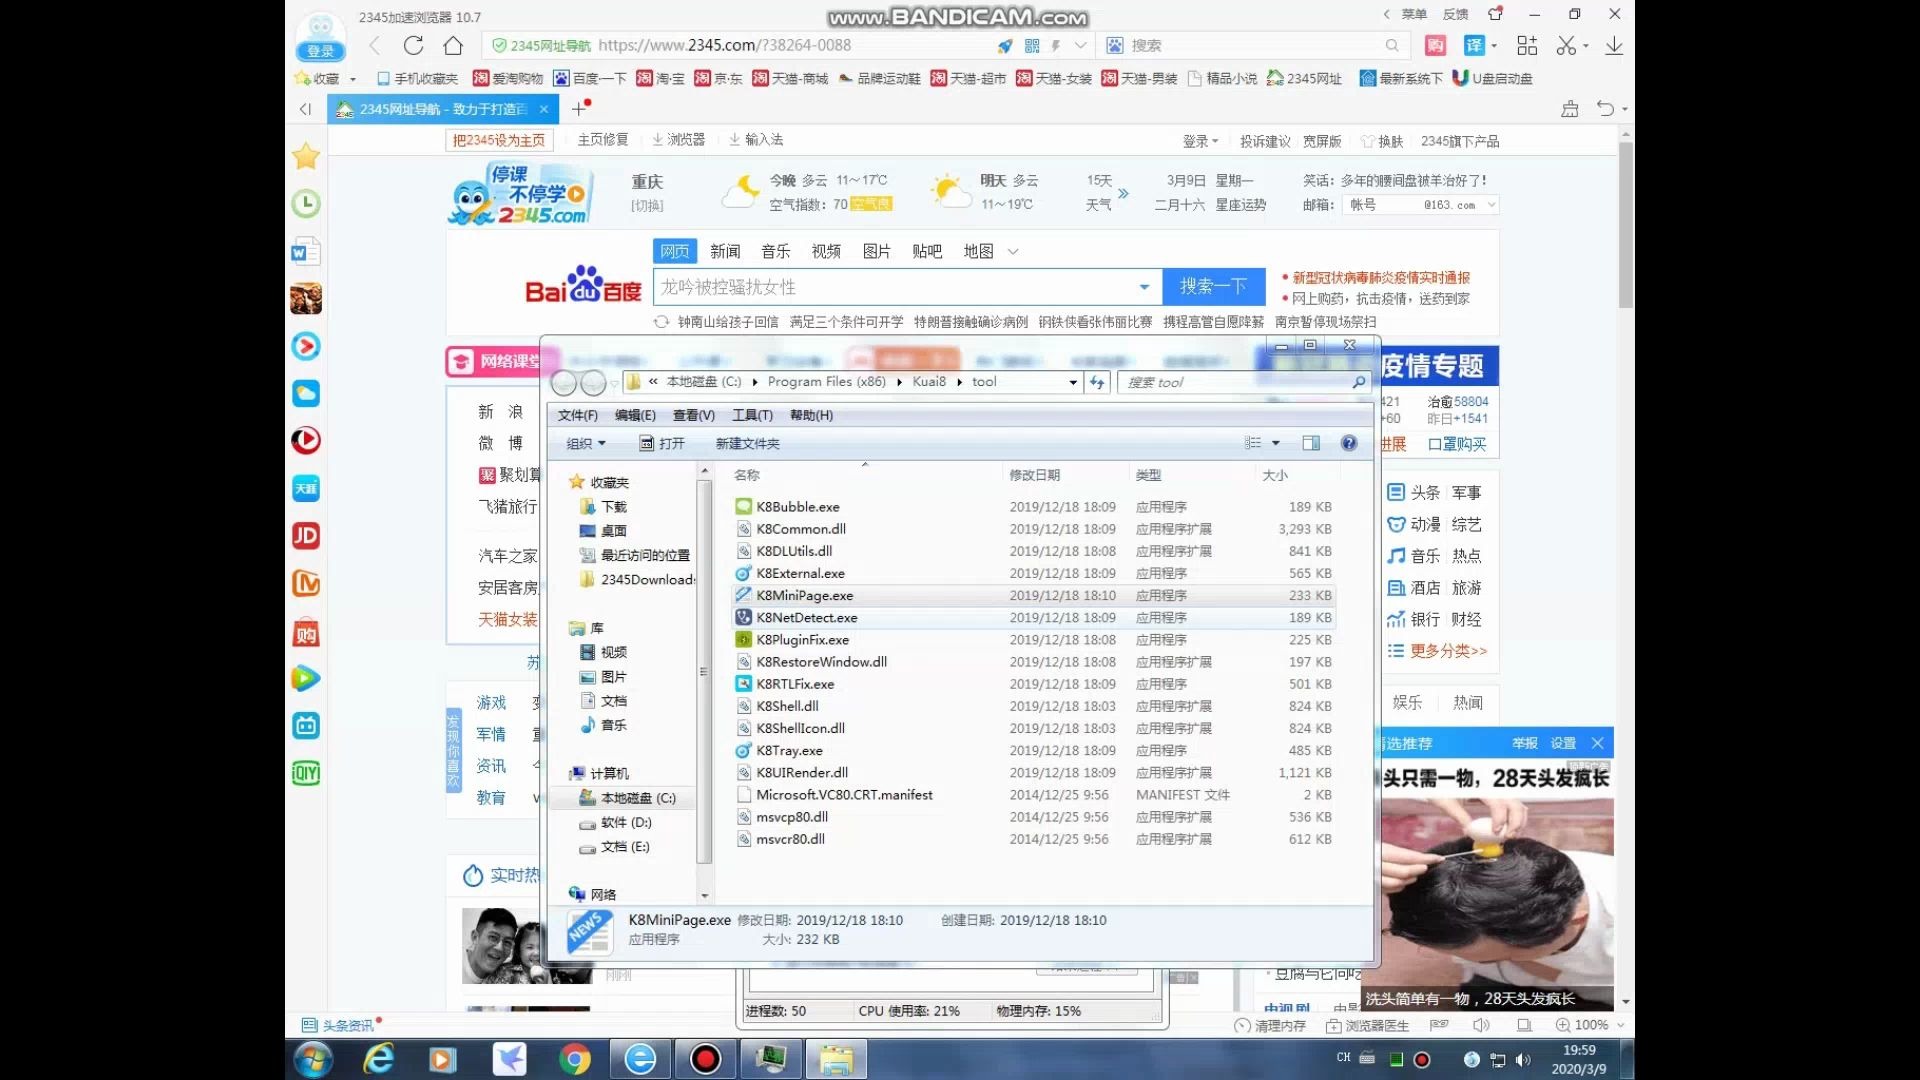Open the Explorer view options dropdown arrow
The height and width of the screenshot is (1080, 1920).
1276,443
